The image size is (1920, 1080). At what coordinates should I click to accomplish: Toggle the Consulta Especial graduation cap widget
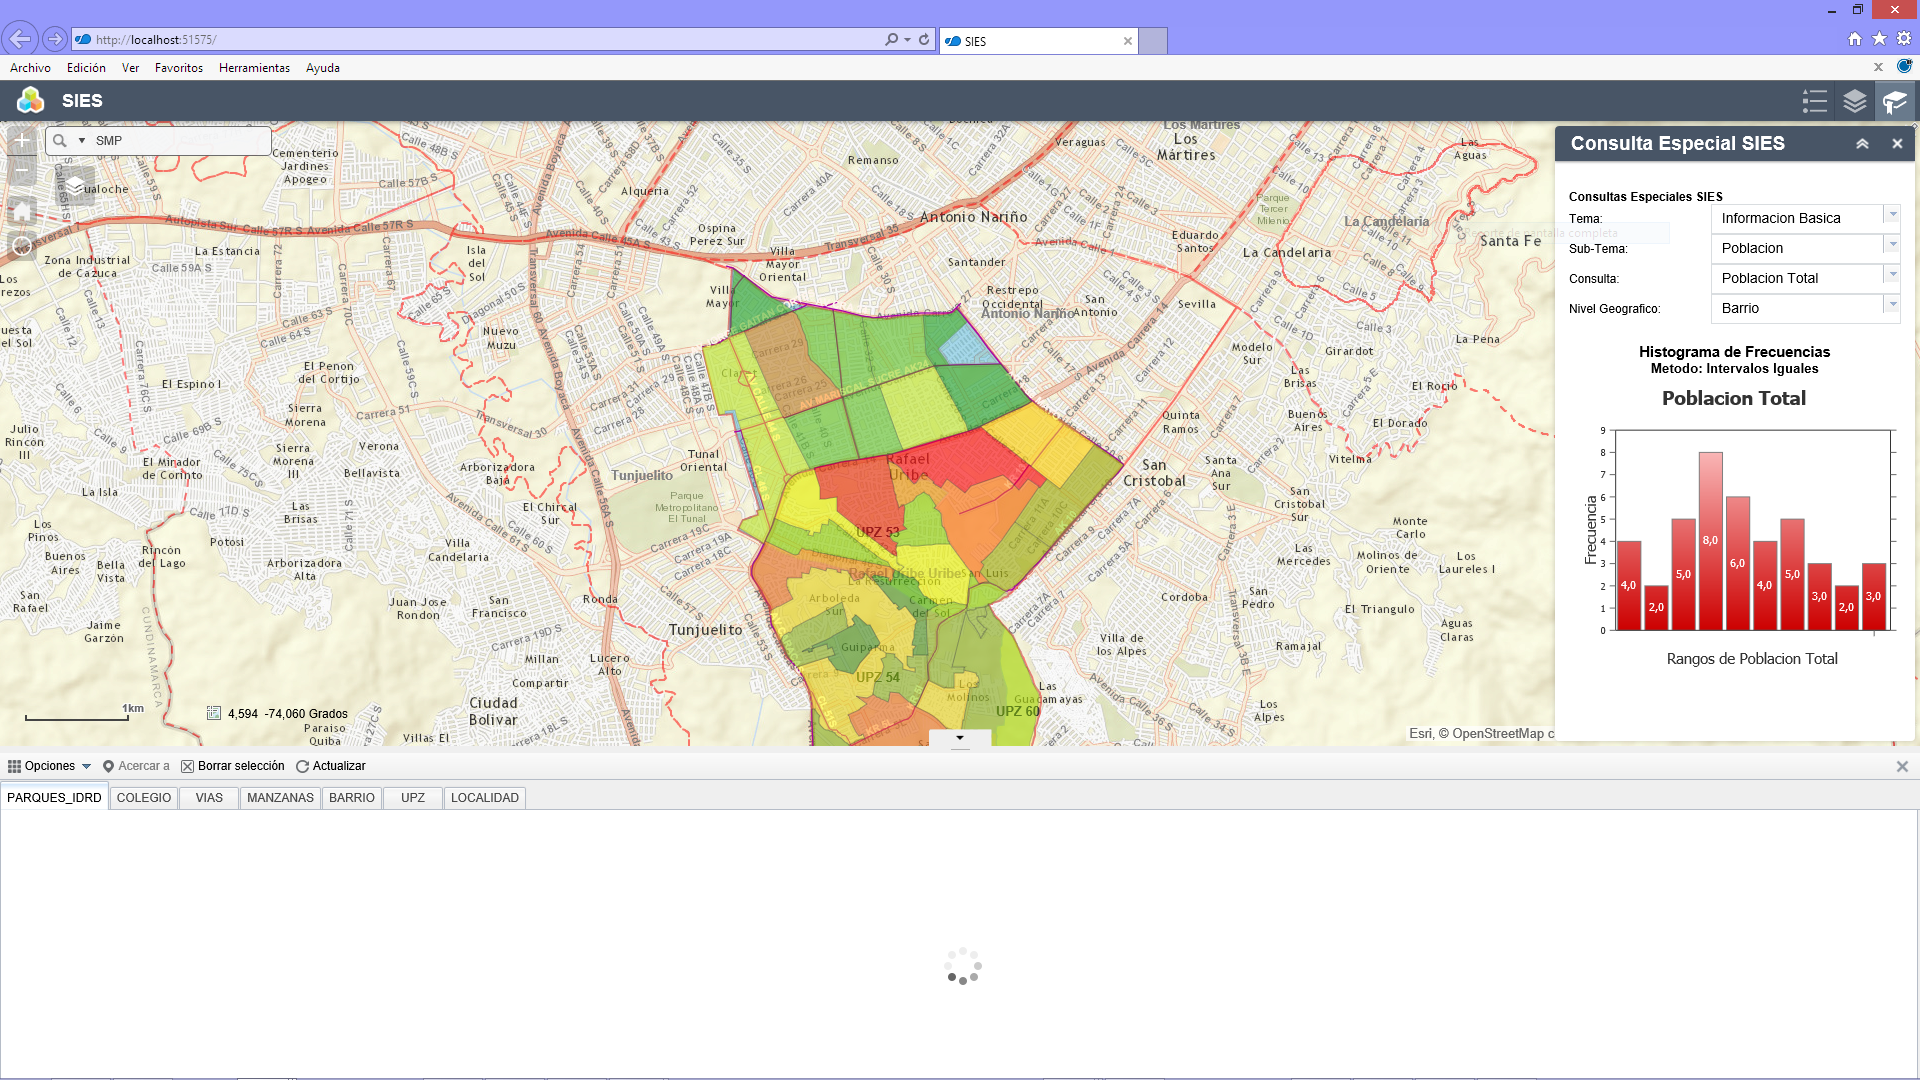coord(1895,101)
